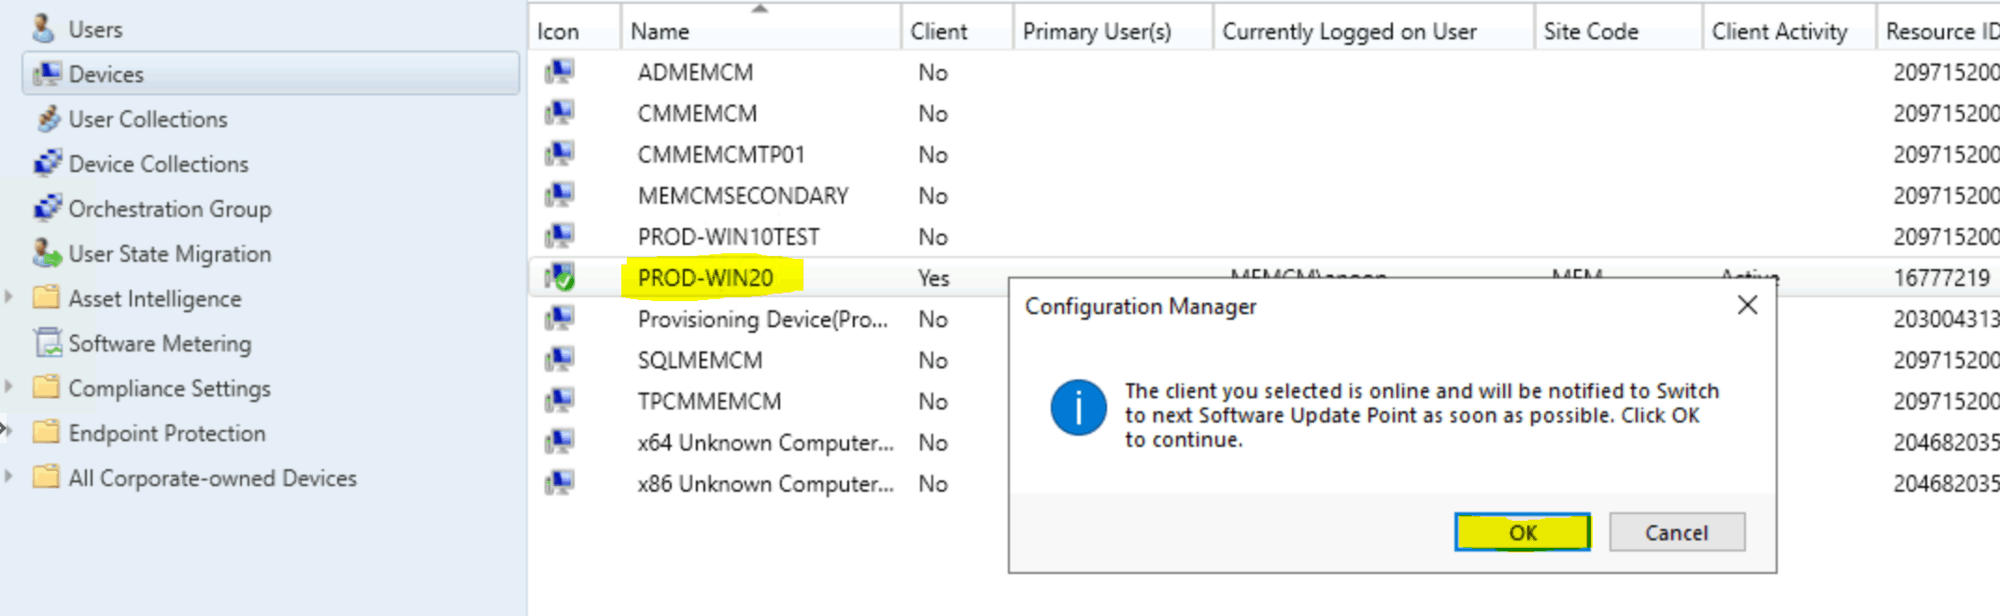Image resolution: width=2000 pixels, height=616 pixels.
Task: Click the device icon for TPCMMEMCM
Action: tap(559, 401)
